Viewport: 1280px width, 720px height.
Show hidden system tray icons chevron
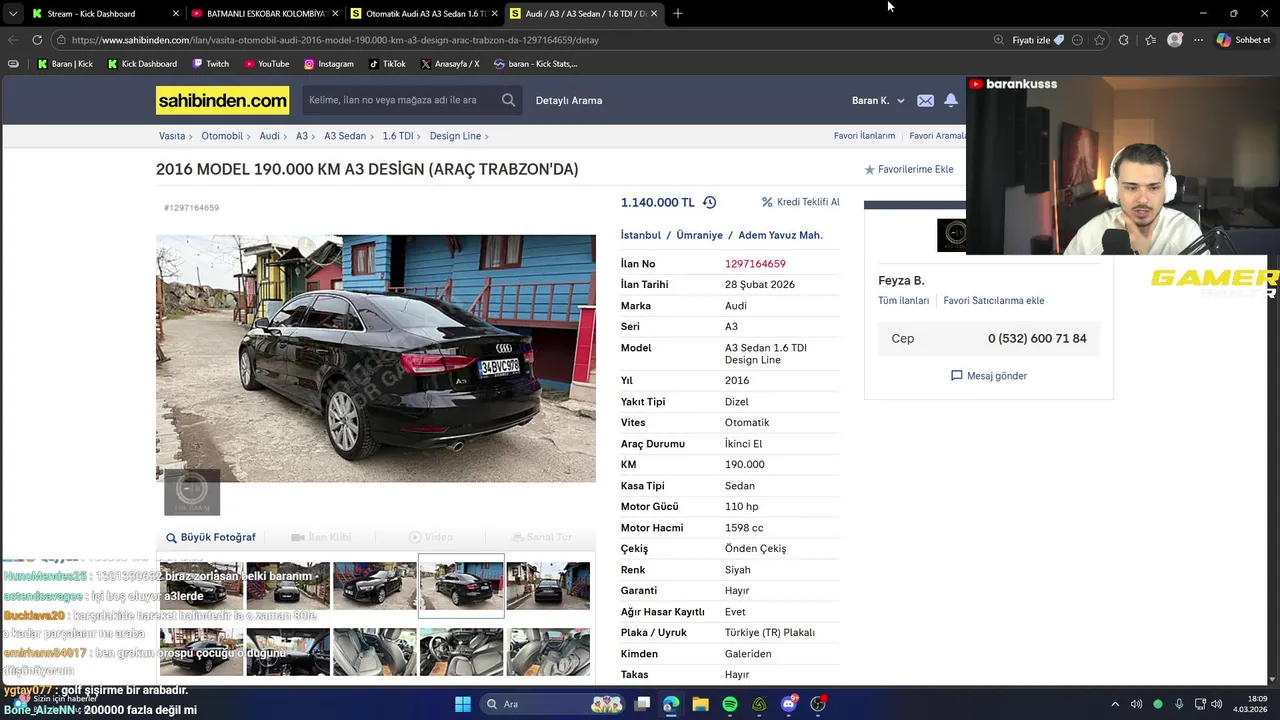coord(1115,704)
